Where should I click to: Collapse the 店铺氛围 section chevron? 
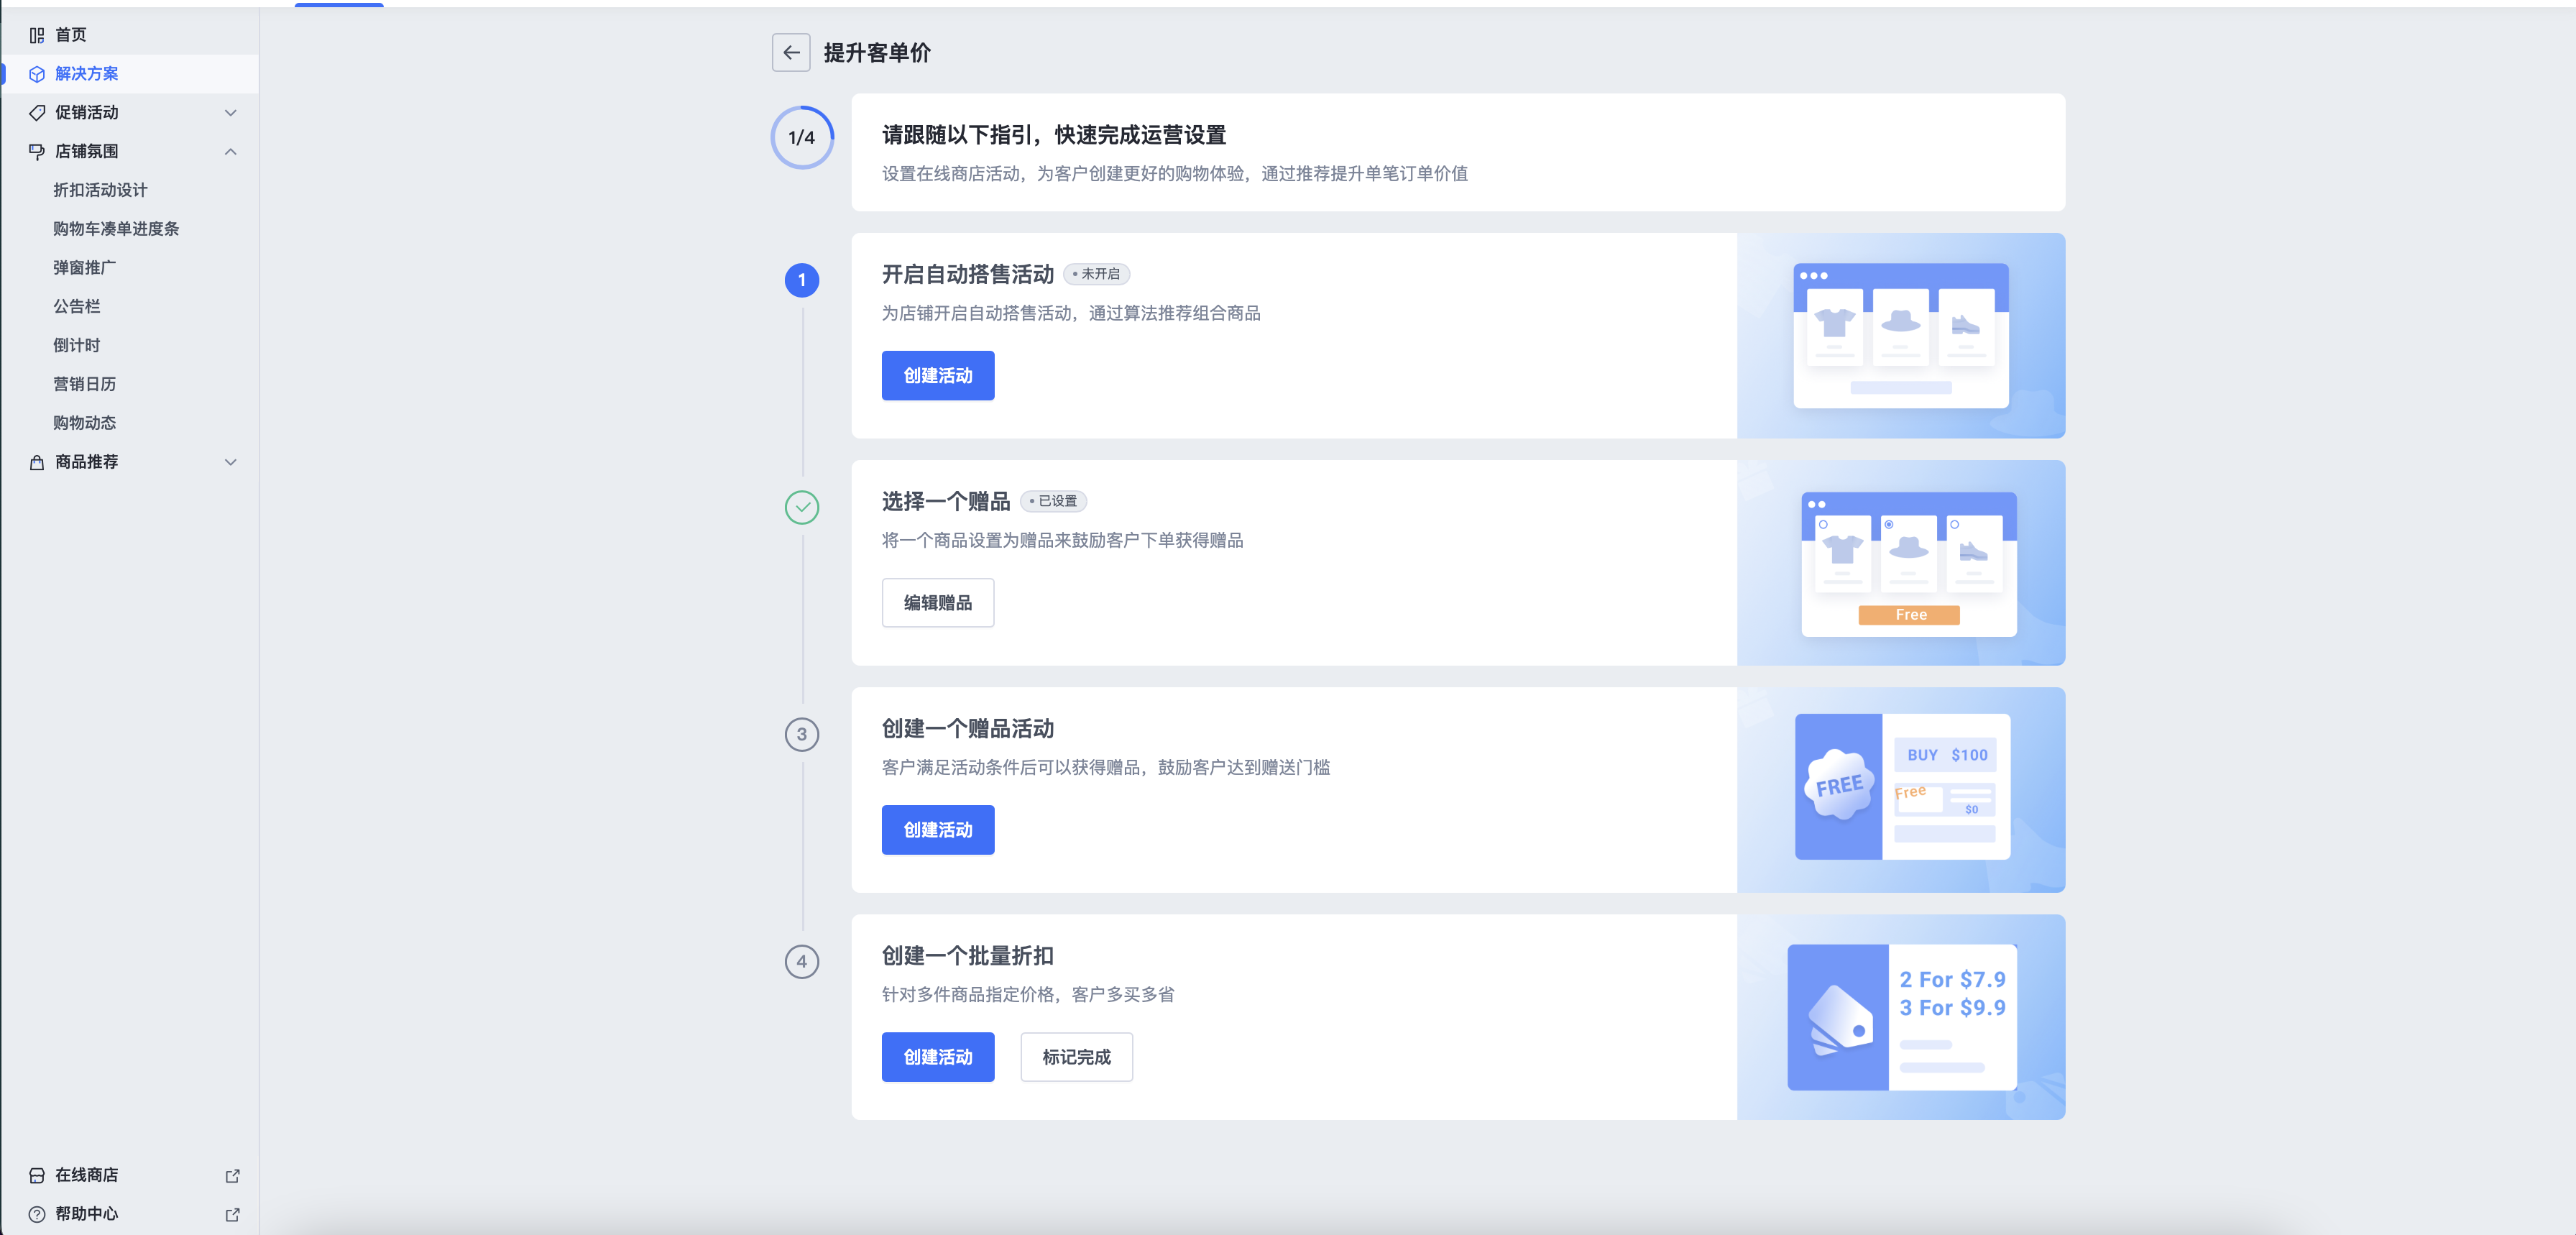(x=231, y=151)
